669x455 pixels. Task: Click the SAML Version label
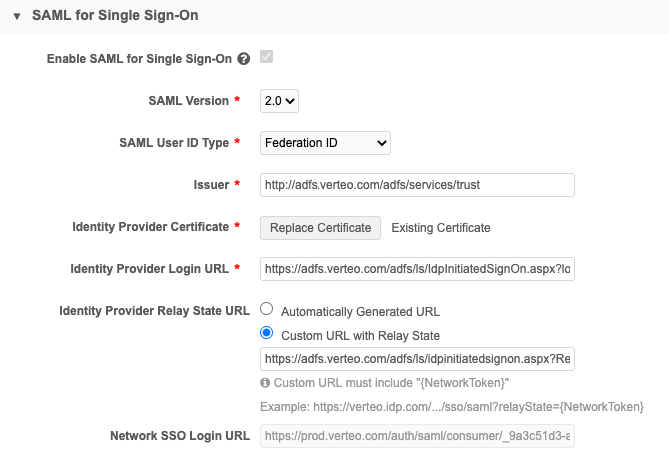coord(188,101)
